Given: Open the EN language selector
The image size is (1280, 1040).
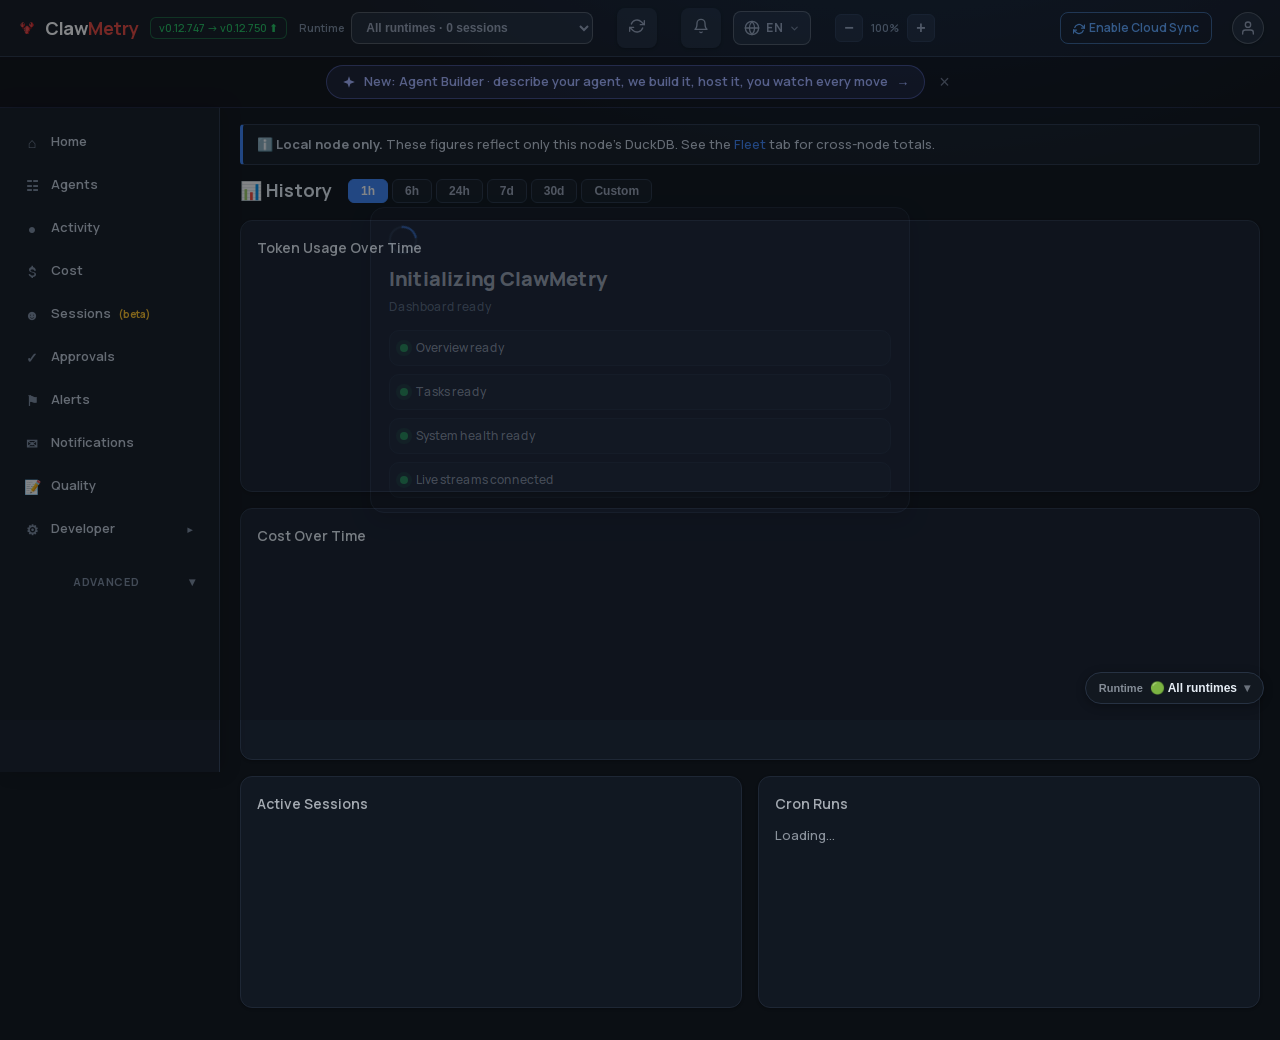Looking at the screenshot, I should point(772,28).
